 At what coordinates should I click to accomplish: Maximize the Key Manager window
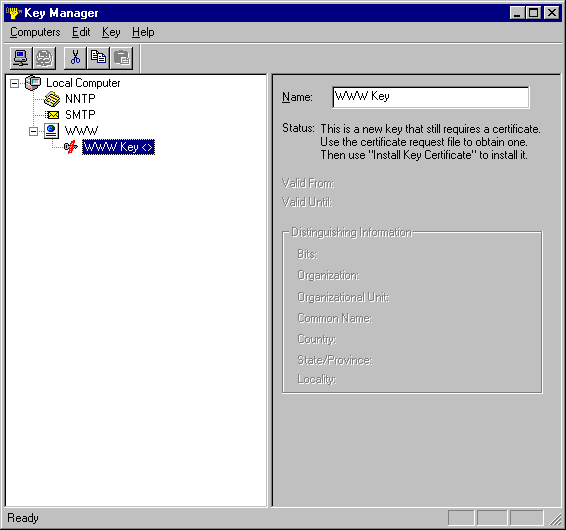click(534, 13)
